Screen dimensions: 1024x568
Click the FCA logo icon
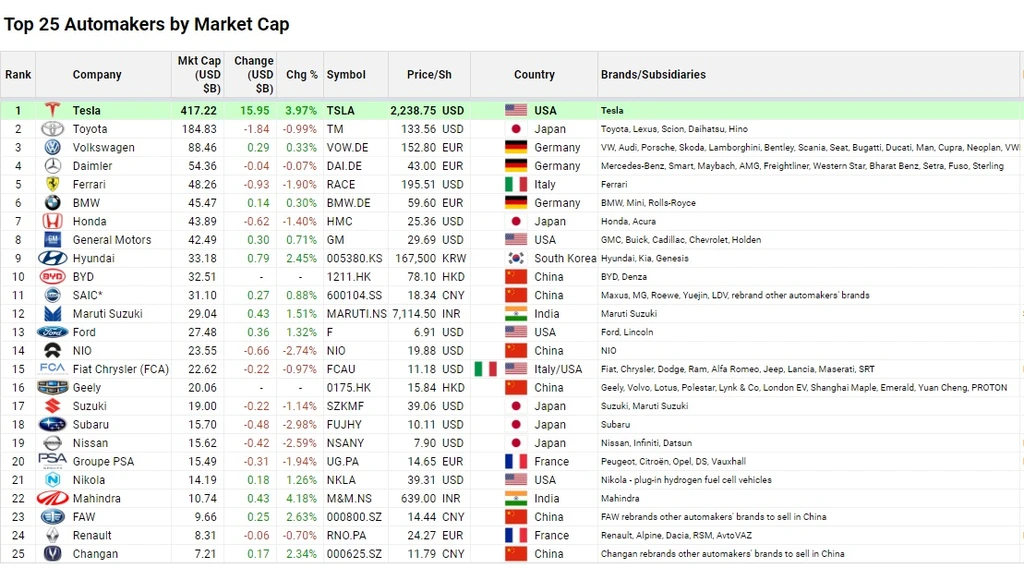coord(52,368)
